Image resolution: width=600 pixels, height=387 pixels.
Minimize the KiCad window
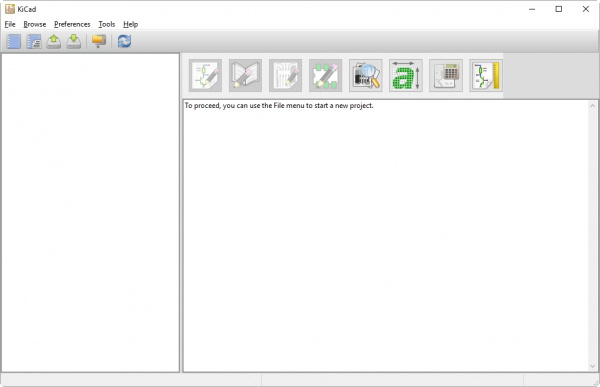point(532,9)
